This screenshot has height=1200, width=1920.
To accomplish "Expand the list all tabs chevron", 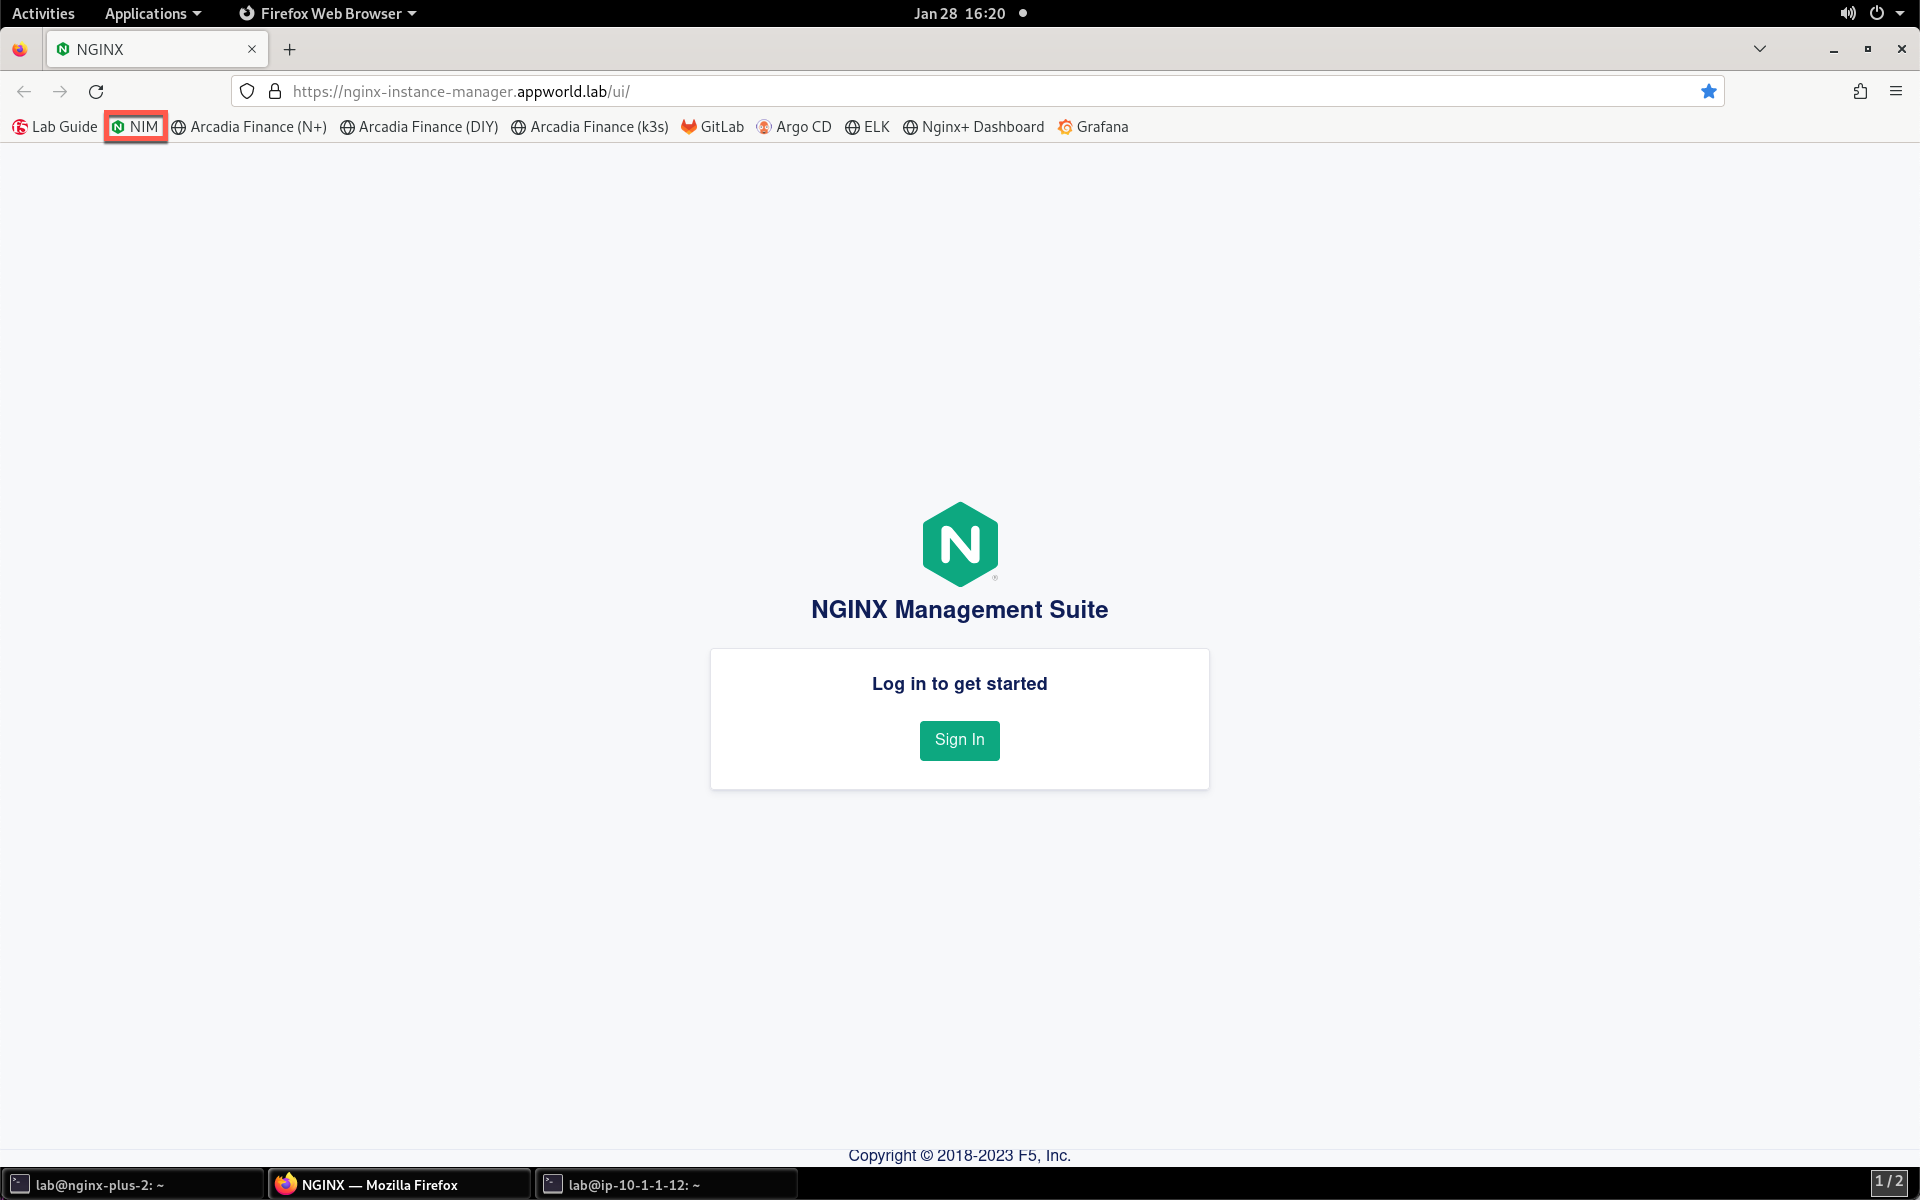I will (x=1760, y=49).
